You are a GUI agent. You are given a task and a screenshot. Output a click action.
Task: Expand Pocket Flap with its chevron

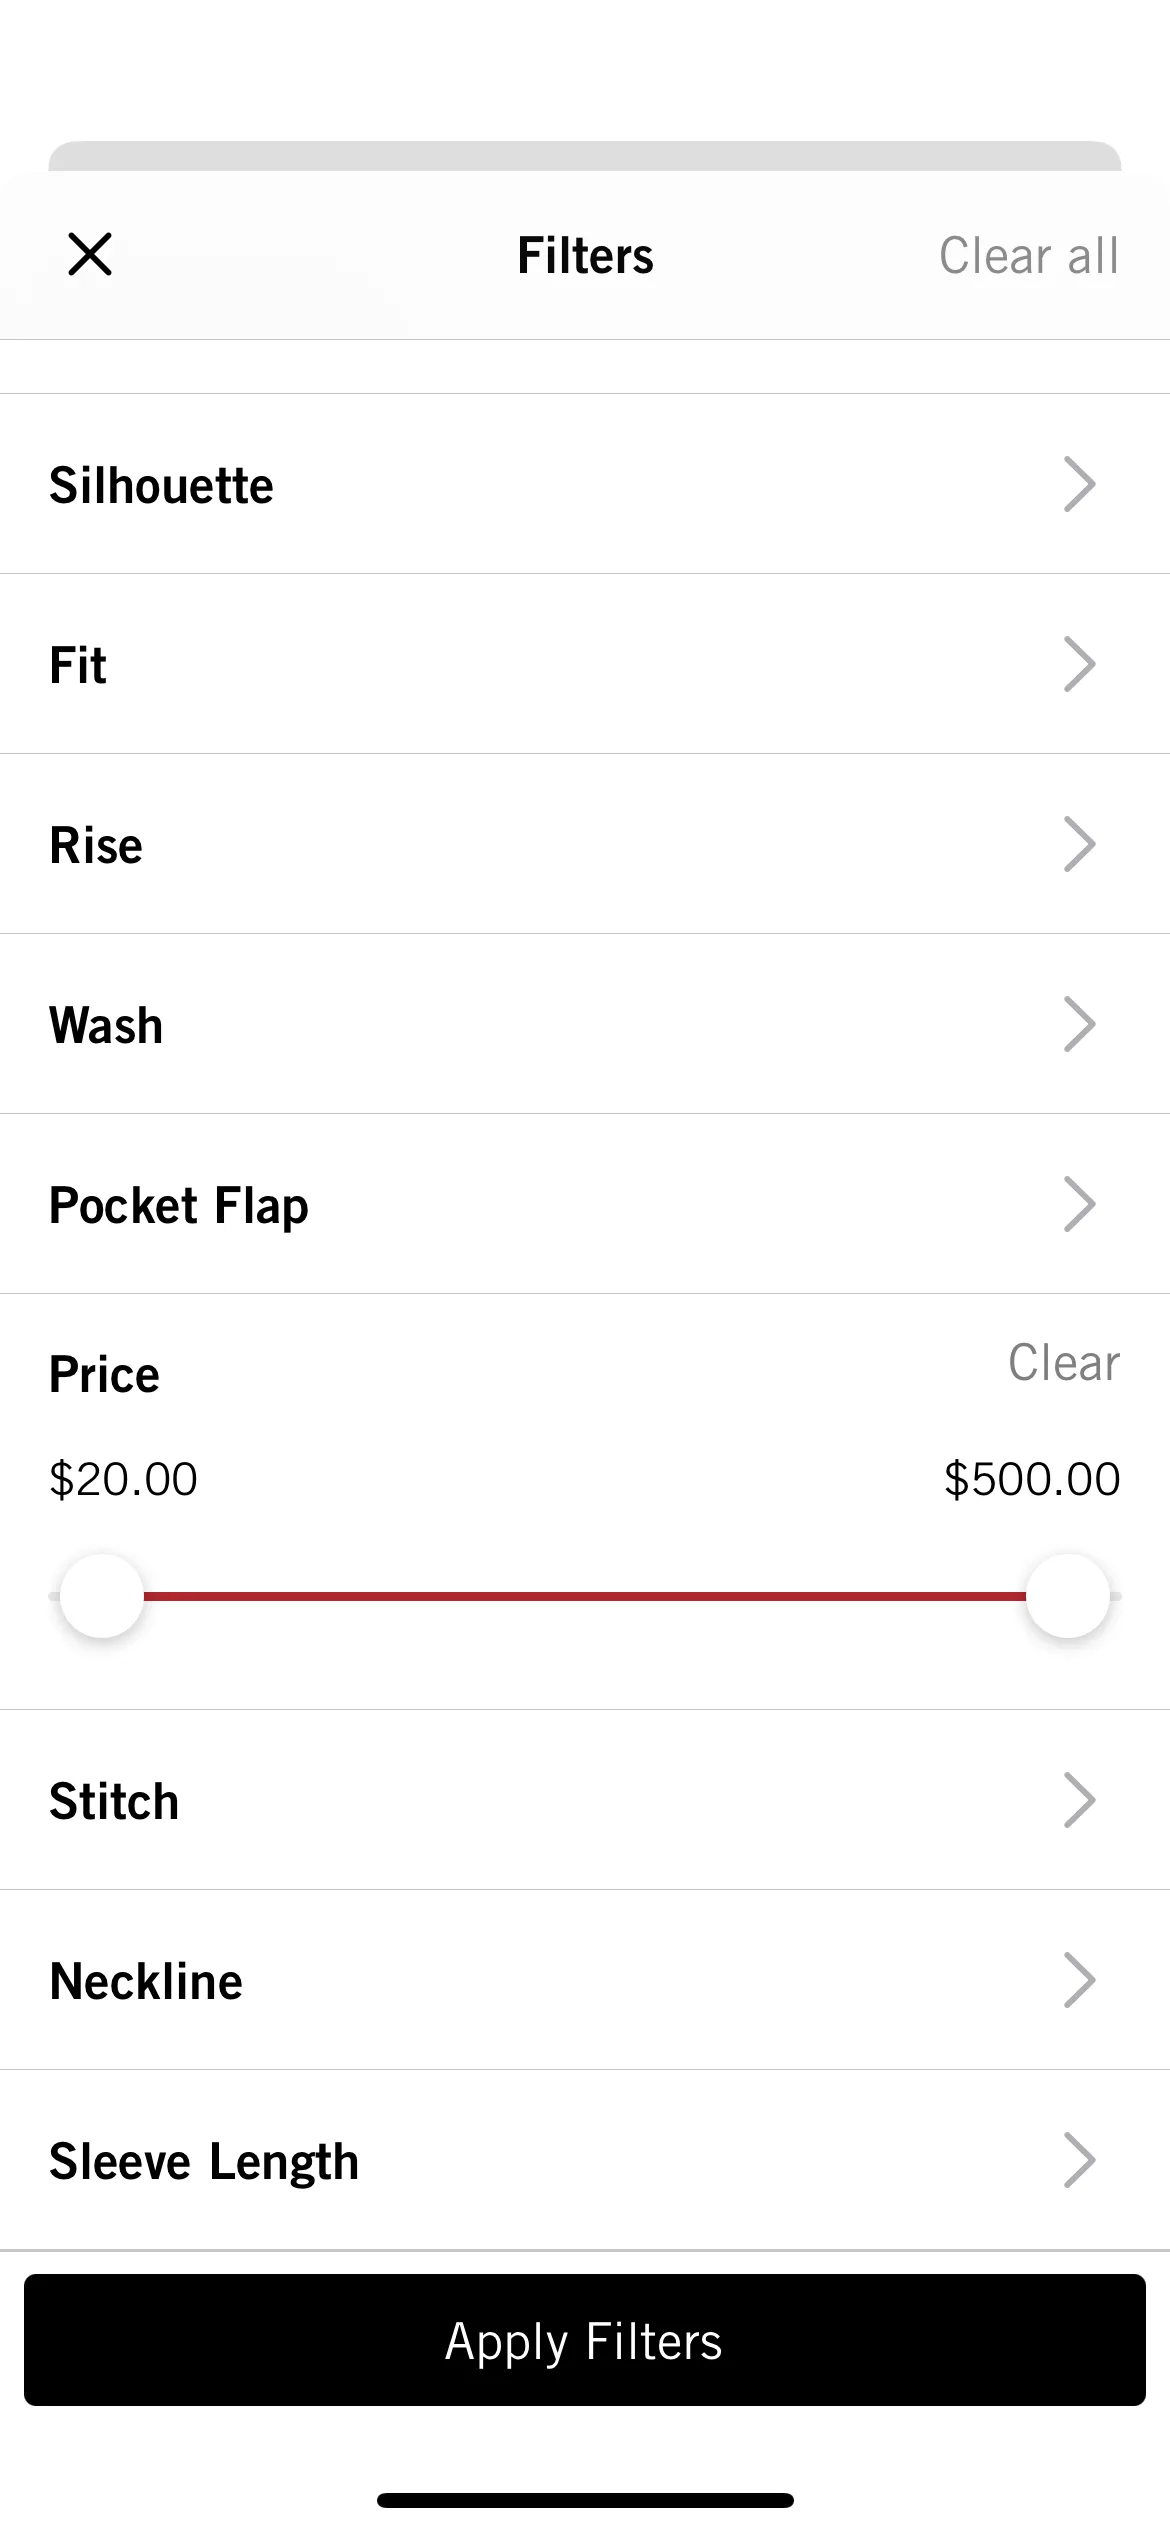click(x=1080, y=1204)
